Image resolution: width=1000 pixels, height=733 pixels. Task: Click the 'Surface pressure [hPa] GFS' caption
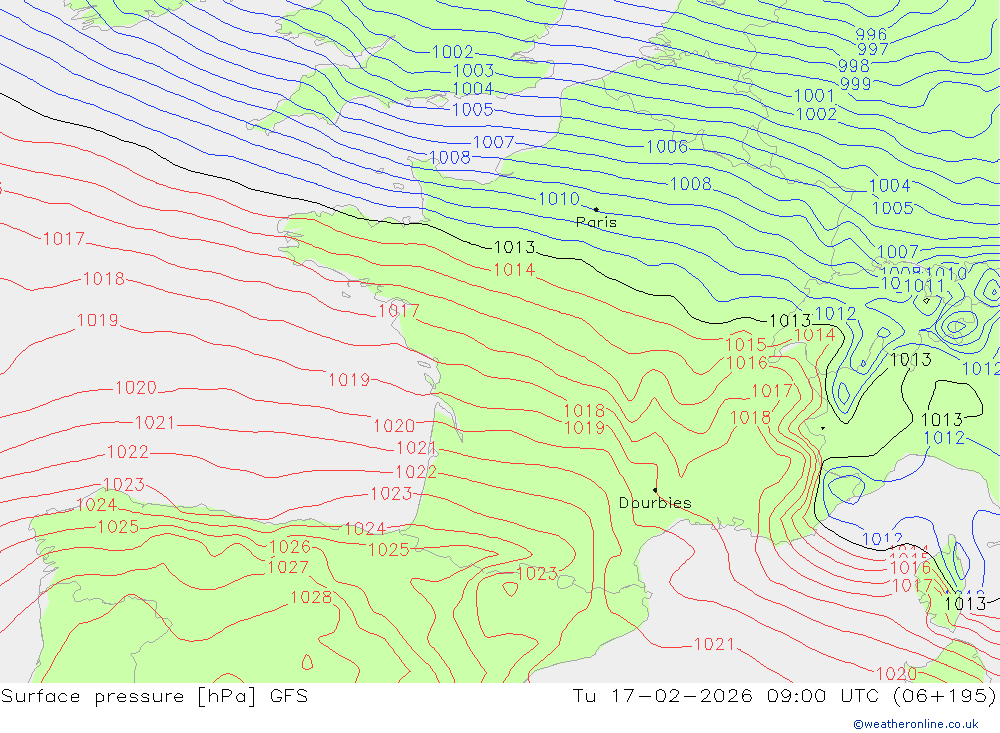pos(154,695)
